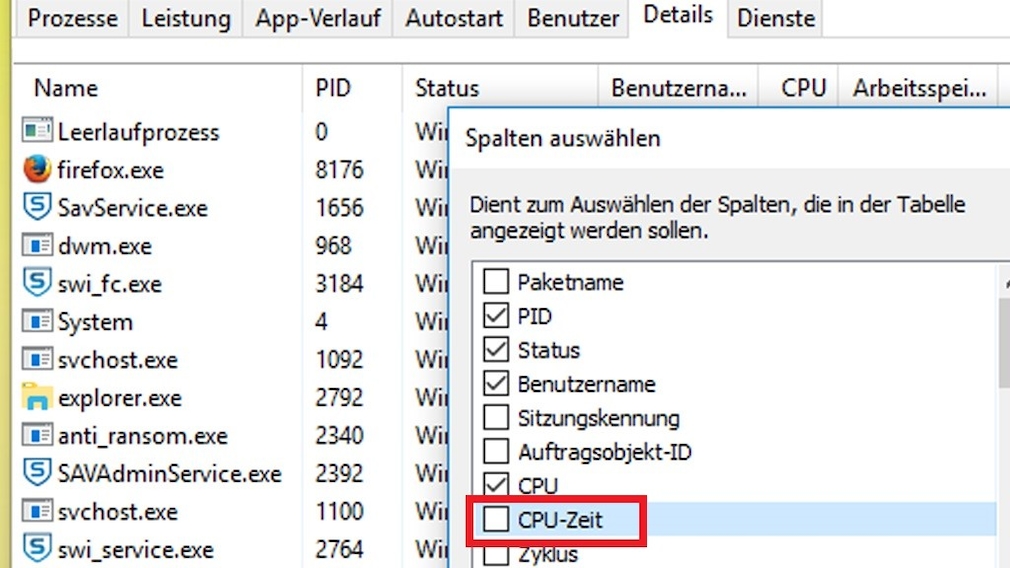The height and width of the screenshot is (568, 1010).
Task: Select the svchost.exe row with PID 1092
Action: (231, 359)
